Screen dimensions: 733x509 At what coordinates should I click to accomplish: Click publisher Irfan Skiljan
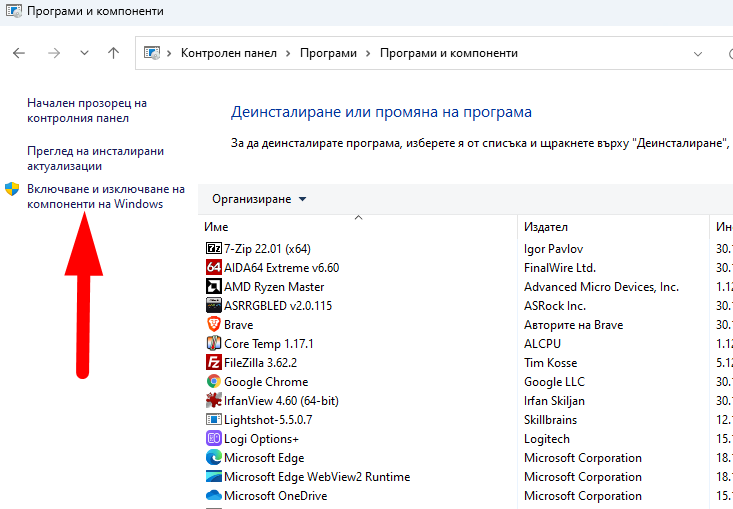554,401
